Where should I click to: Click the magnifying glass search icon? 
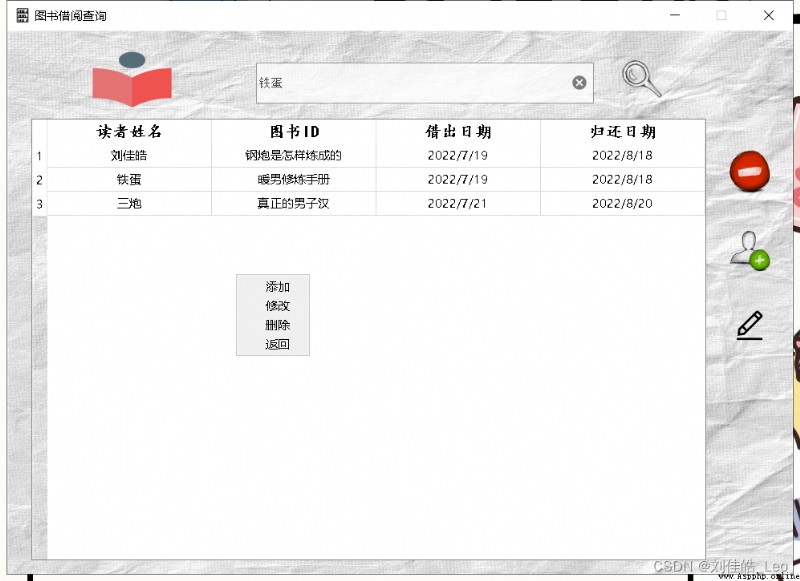(641, 79)
